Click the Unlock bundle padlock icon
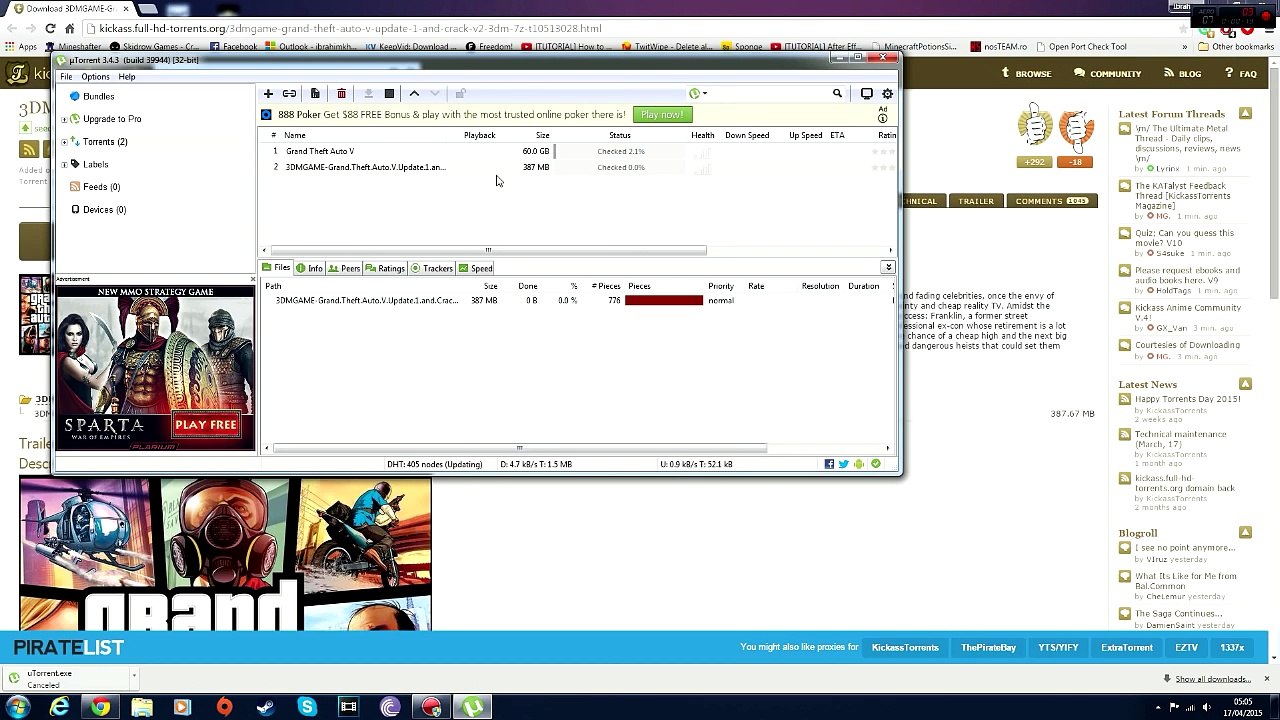The height and width of the screenshot is (720, 1280). click(x=460, y=94)
